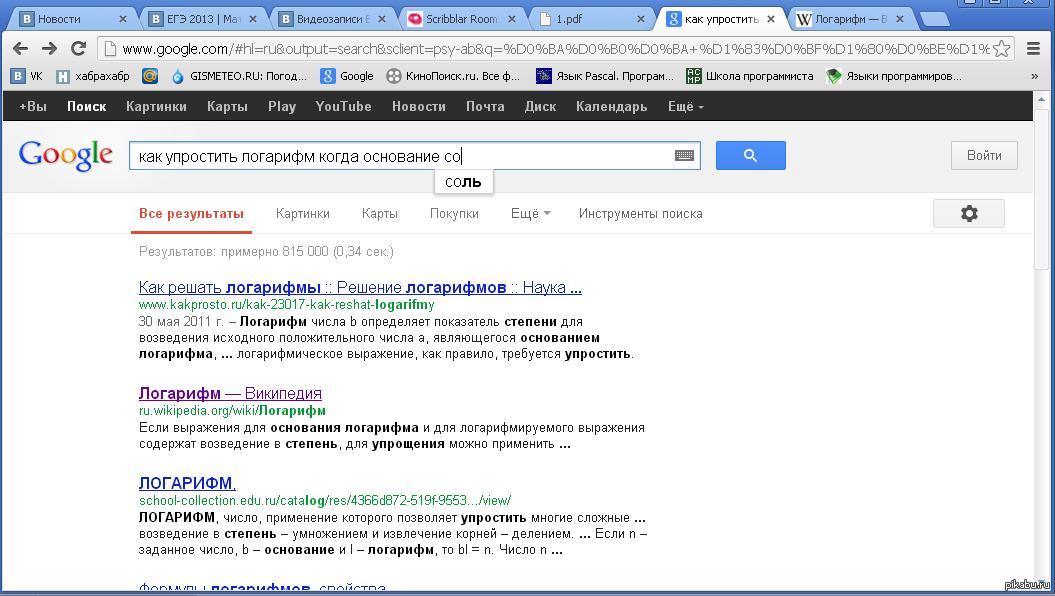Open the Язык Pascal bookmark
This screenshot has width=1055, height=596.
pos(605,76)
